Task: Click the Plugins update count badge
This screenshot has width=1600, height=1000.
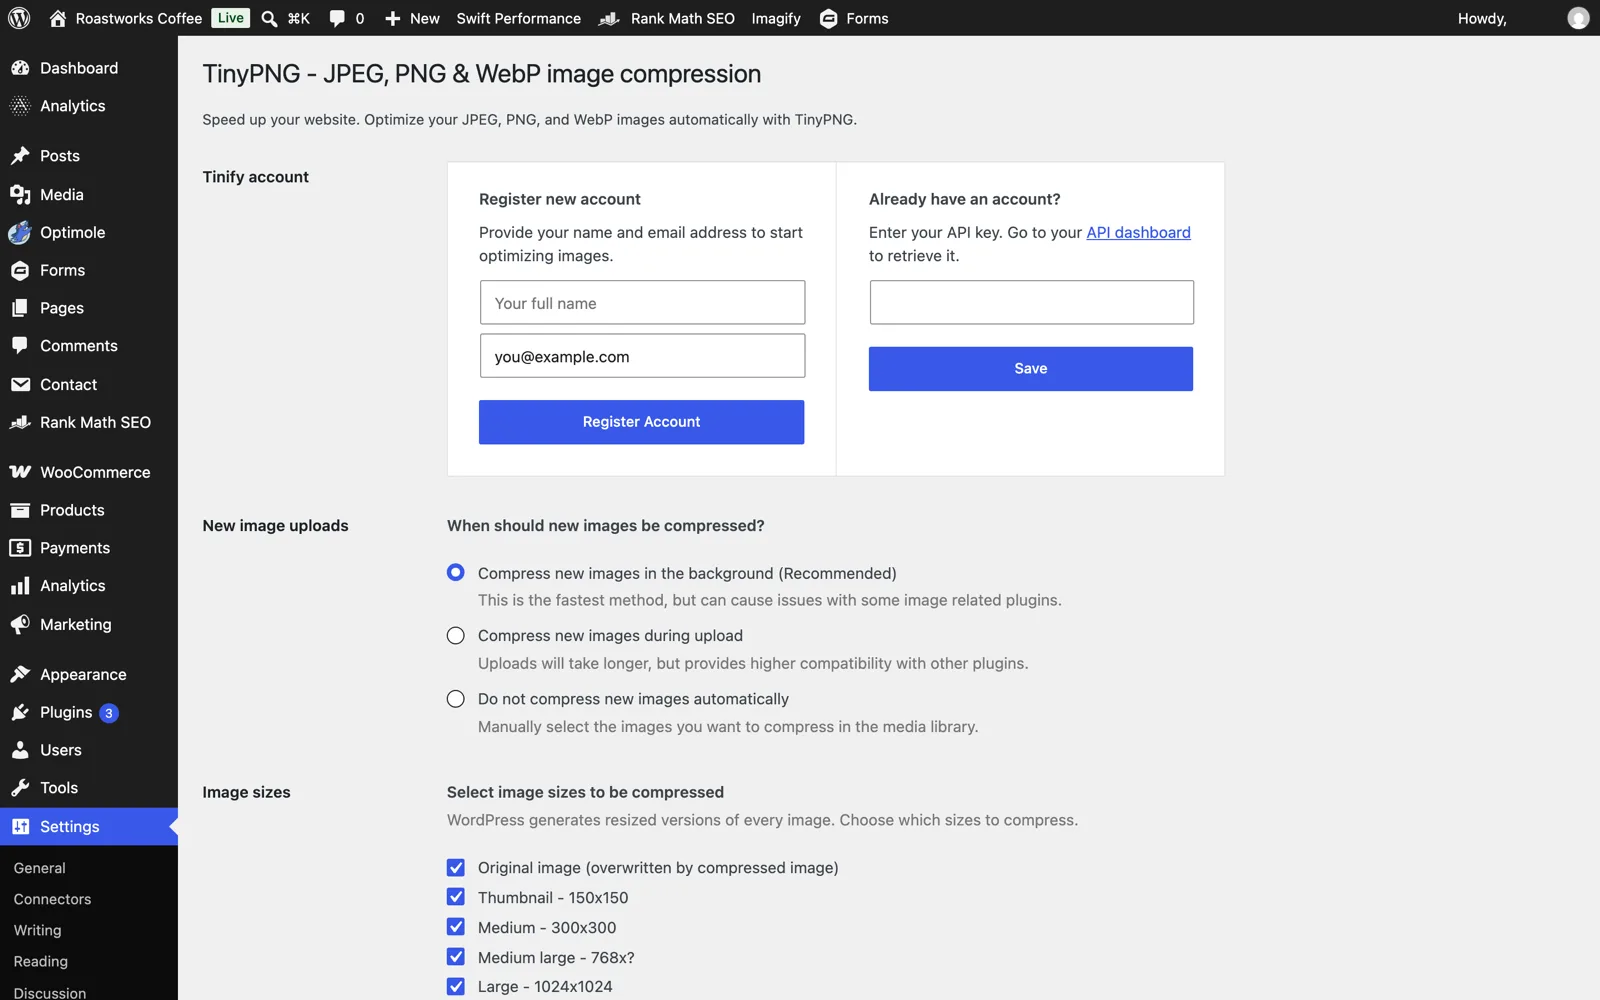Action: point(109,713)
